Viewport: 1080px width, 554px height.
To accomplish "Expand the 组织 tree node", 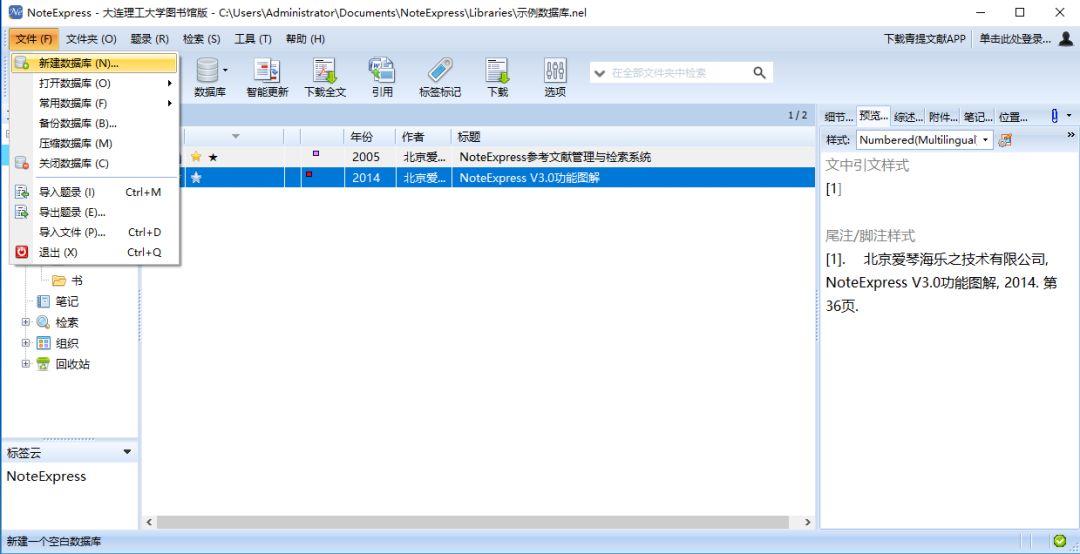I will coord(26,343).
